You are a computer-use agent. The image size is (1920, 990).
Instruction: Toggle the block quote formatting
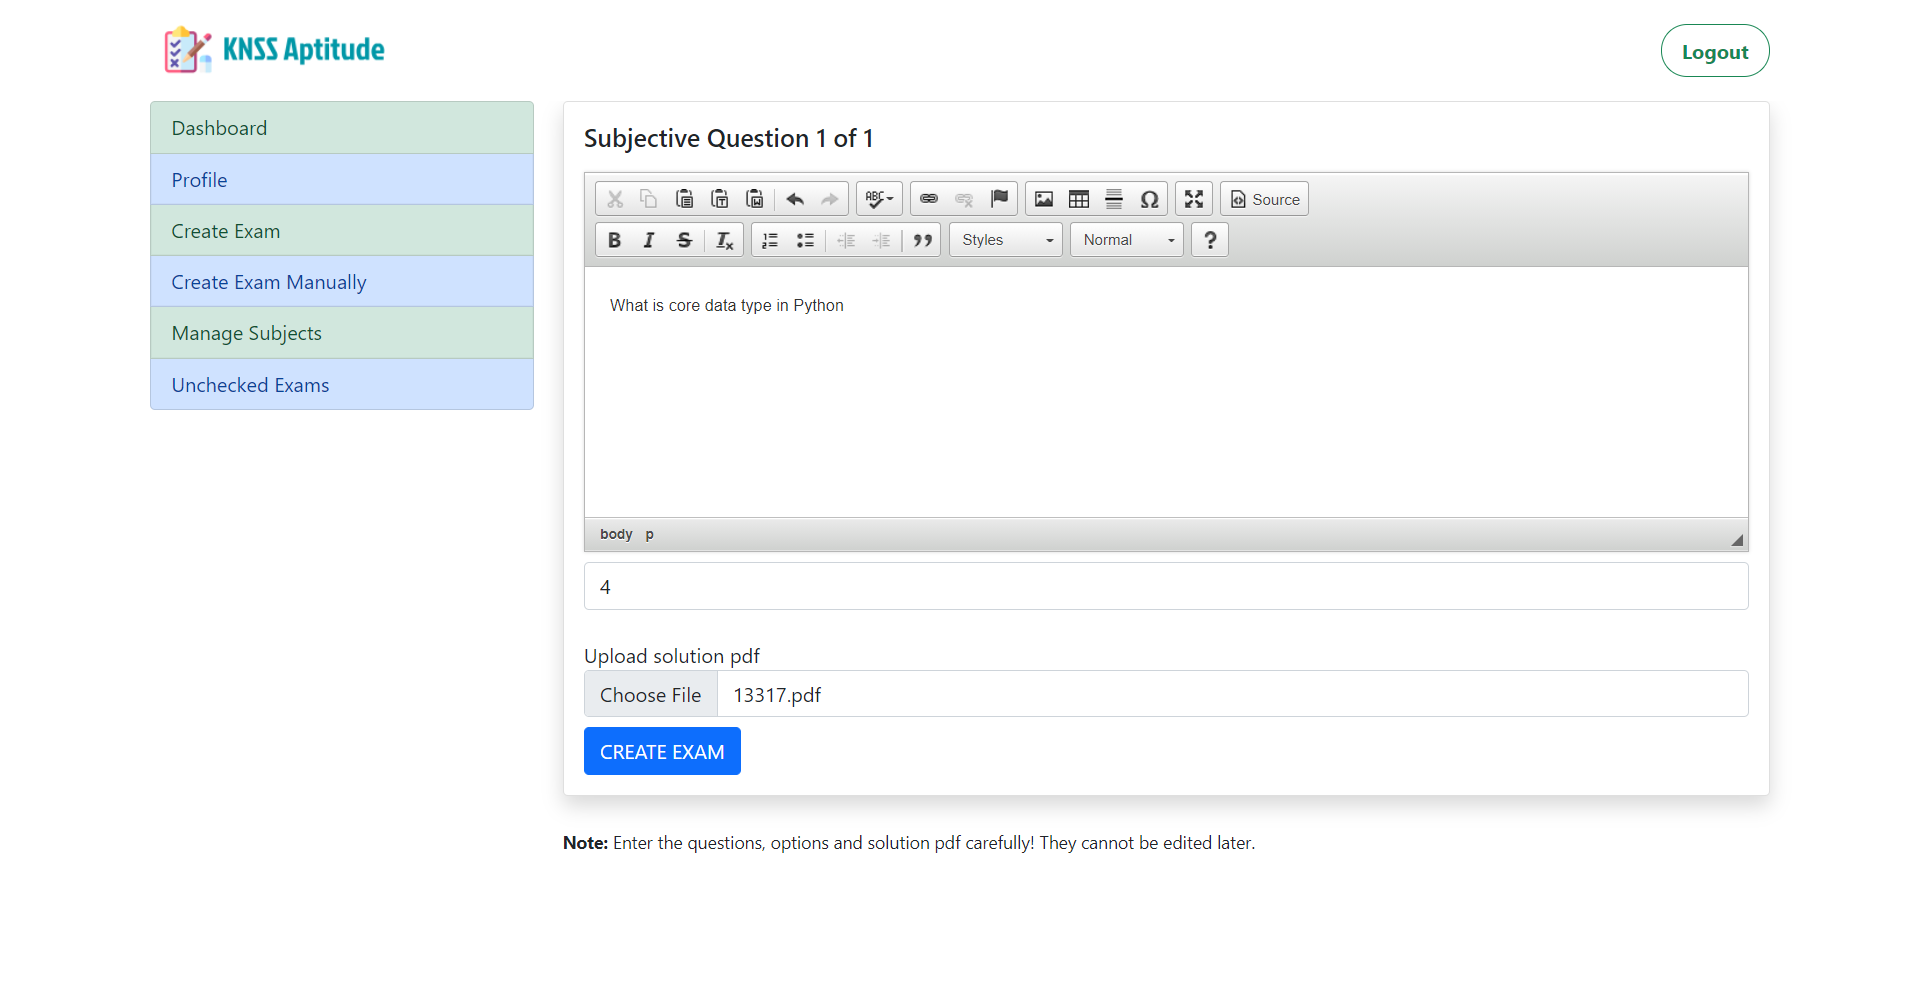click(x=922, y=240)
